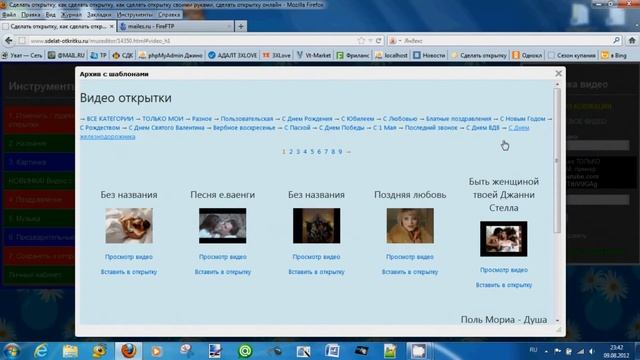Open the АДАЛТ 3XLOVE bookmark
640x360 pixels.
click(232, 55)
